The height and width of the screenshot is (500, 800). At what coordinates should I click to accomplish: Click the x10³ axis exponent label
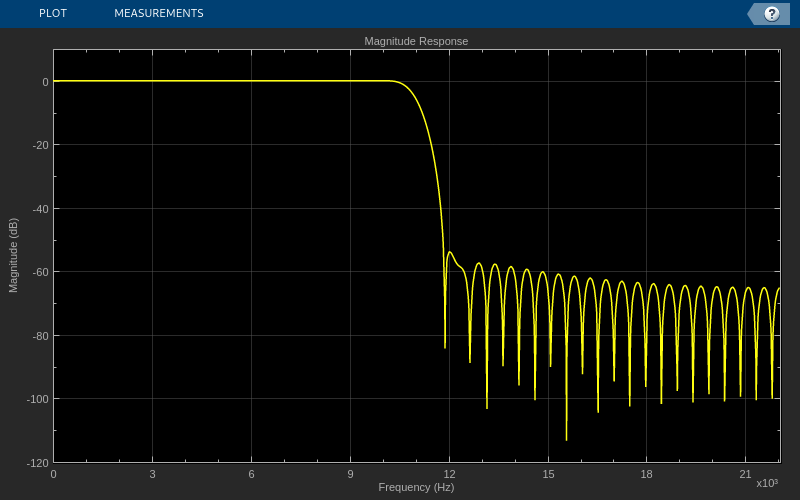pos(767,483)
